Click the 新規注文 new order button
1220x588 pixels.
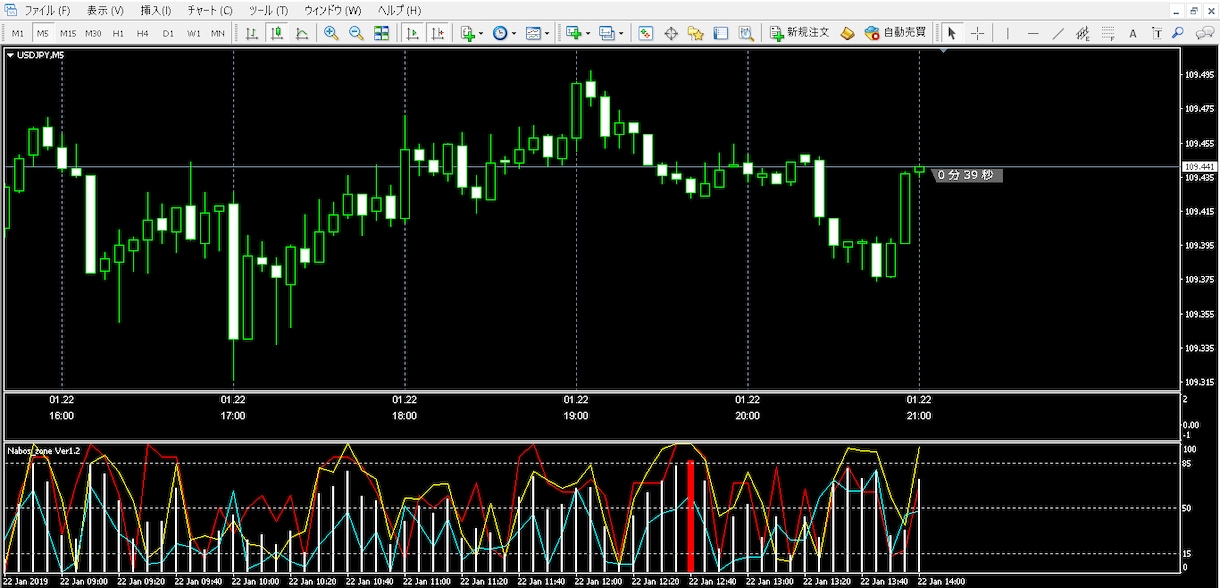tap(799, 33)
